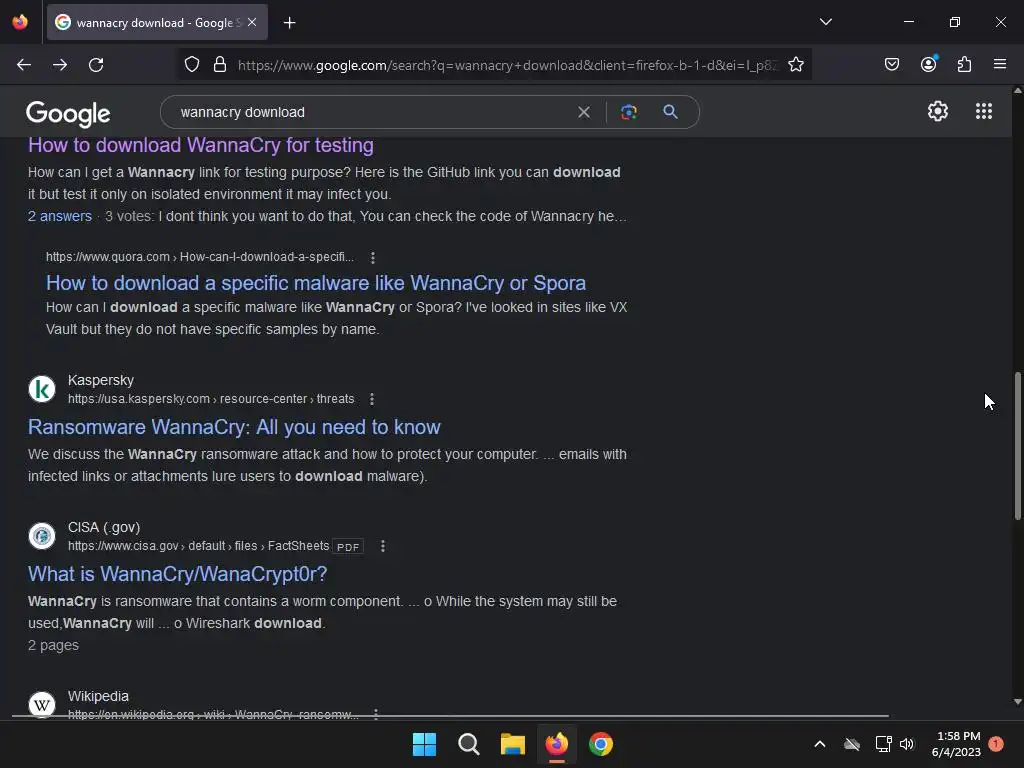
Task: Click the Kaspersky source name
Action: coord(101,380)
